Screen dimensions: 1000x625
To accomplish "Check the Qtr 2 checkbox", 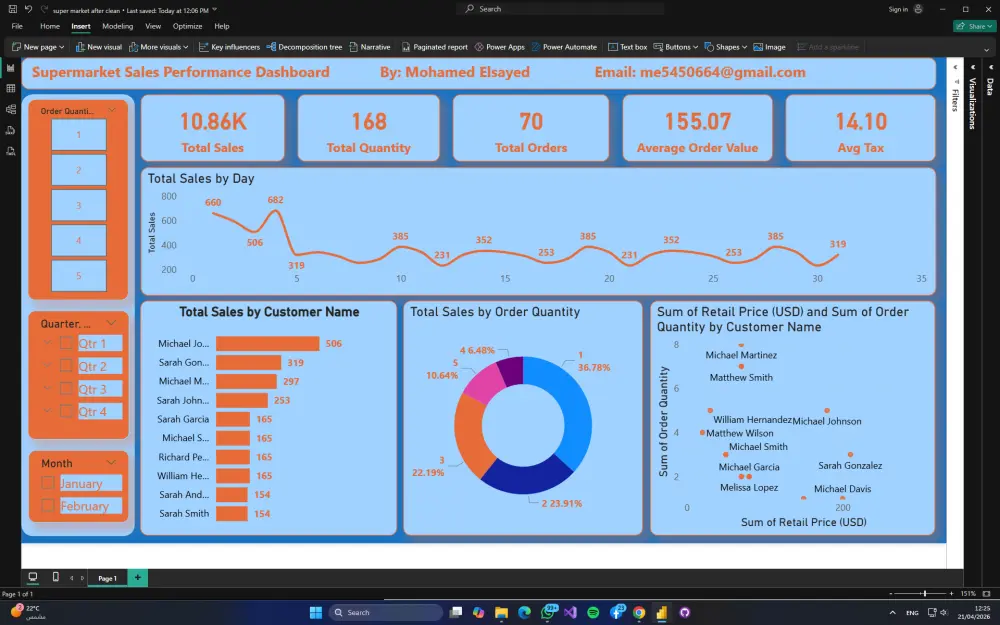I will coord(66,365).
